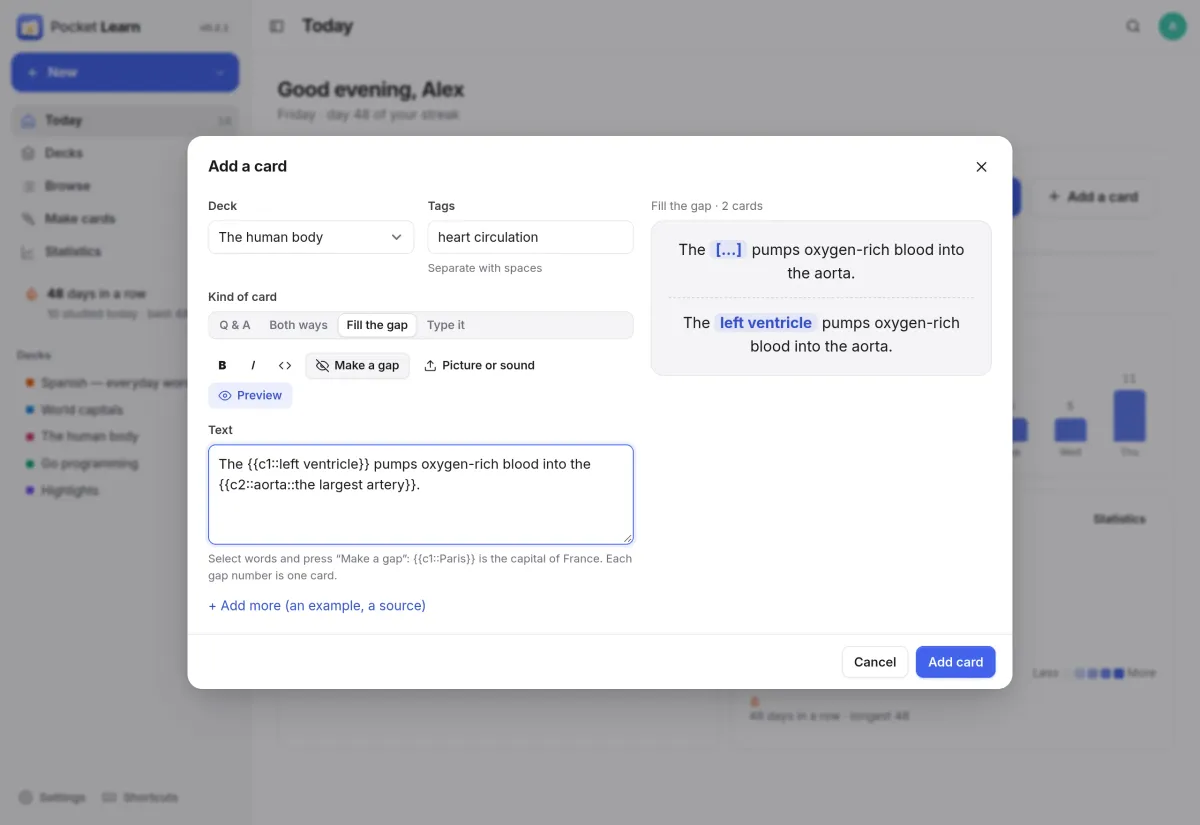Go to Today in the sidebar
The image size is (1200, 825).
point(125,120)
